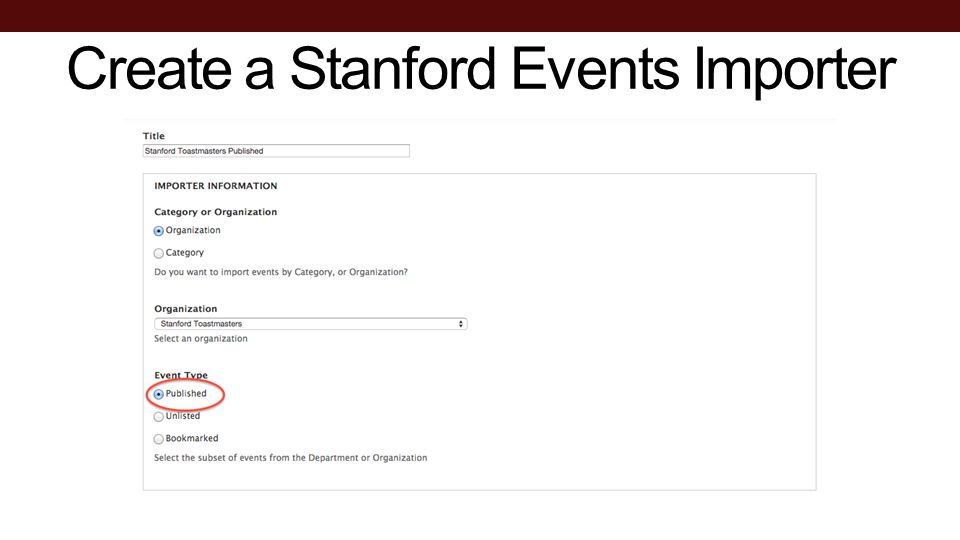Click 'Do you want to import events' help text
The height and width of the screenshot is (540, 960).
click(x=280, y=272)
